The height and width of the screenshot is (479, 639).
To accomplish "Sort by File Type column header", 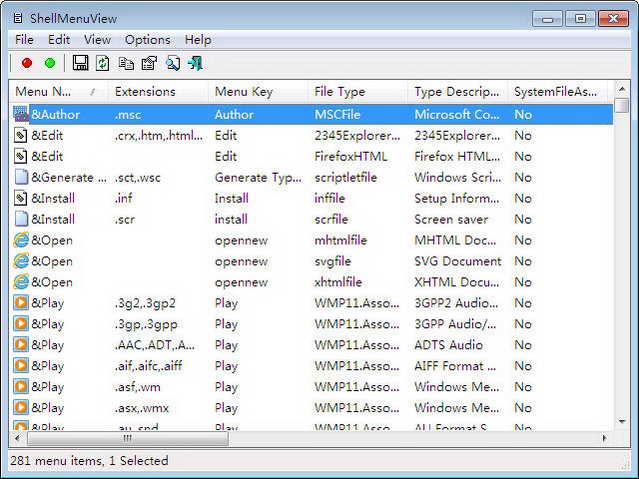I will click(x=358, y=92).
